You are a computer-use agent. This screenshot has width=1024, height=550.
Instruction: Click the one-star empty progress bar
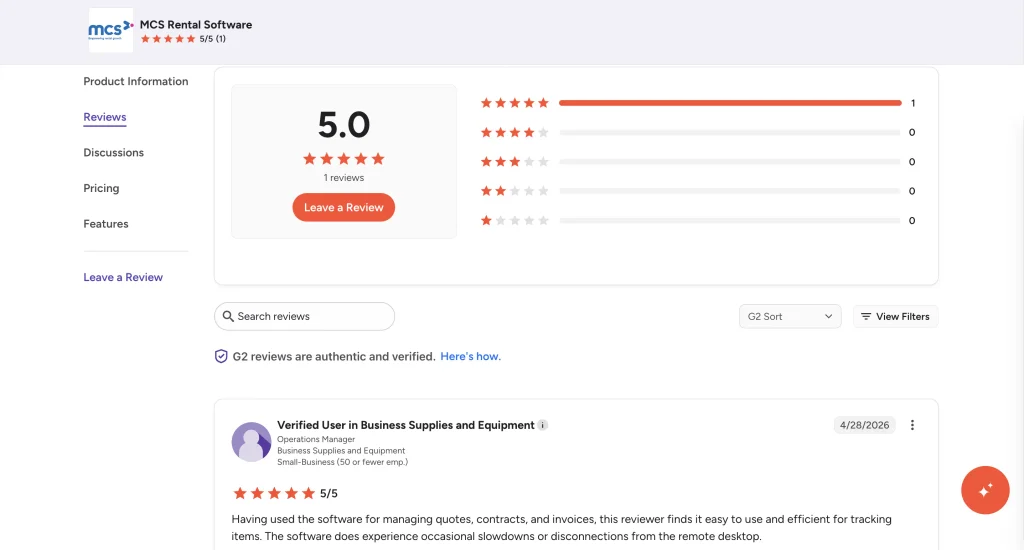pyautogui.click(x=730, y=221)
